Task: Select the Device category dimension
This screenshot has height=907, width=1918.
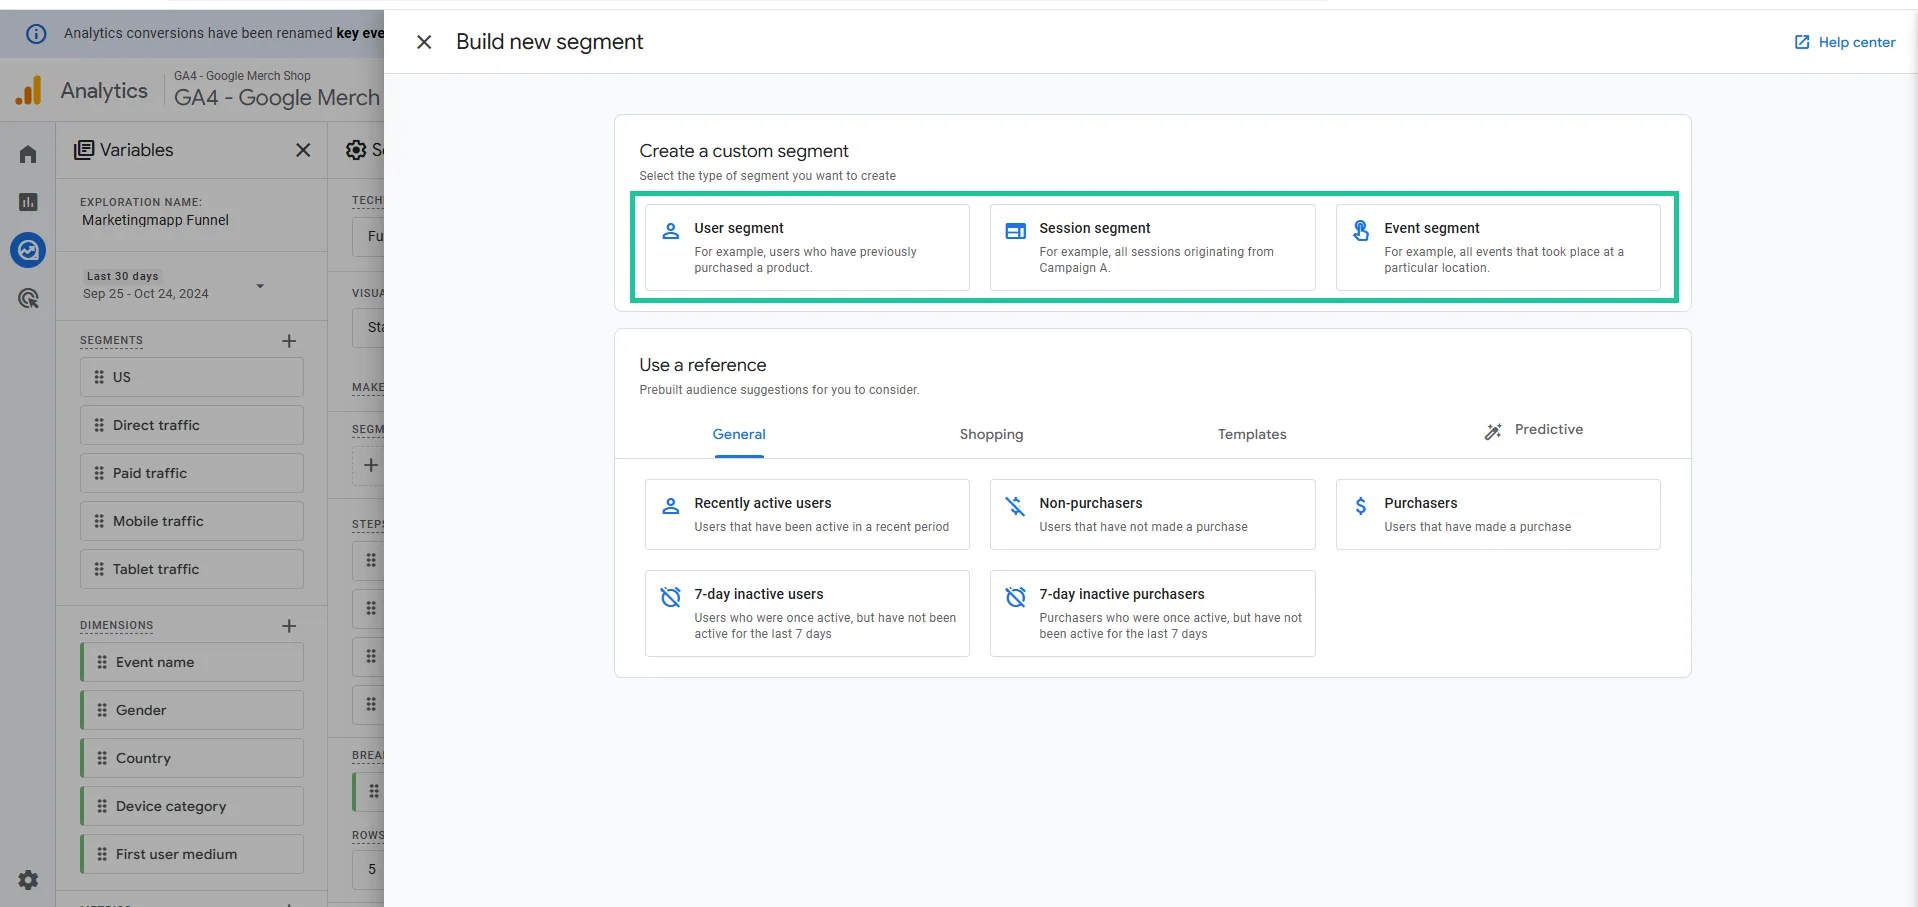Action: coord(192,806)
